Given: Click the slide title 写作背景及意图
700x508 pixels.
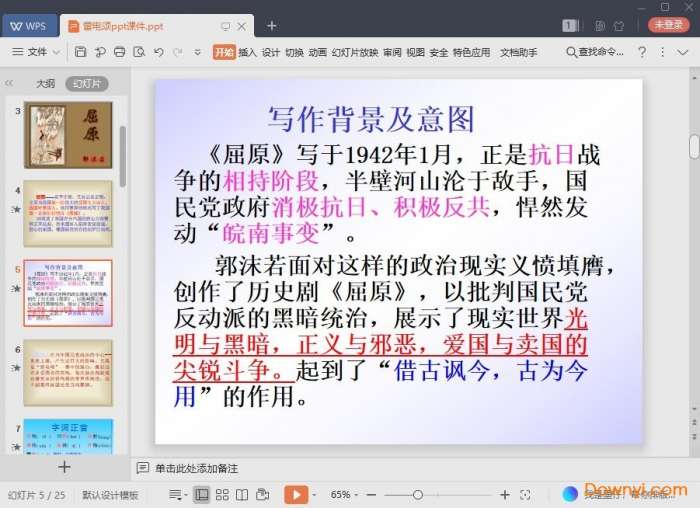Looking at the screenshot, I should click(x=371, y=119).
